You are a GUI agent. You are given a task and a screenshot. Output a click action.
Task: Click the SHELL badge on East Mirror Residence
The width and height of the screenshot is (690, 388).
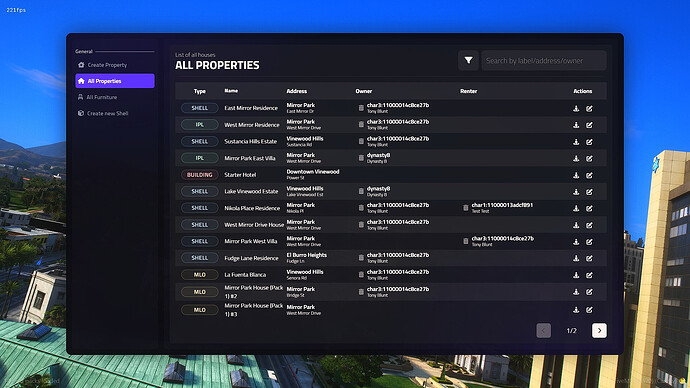[199, 108]
